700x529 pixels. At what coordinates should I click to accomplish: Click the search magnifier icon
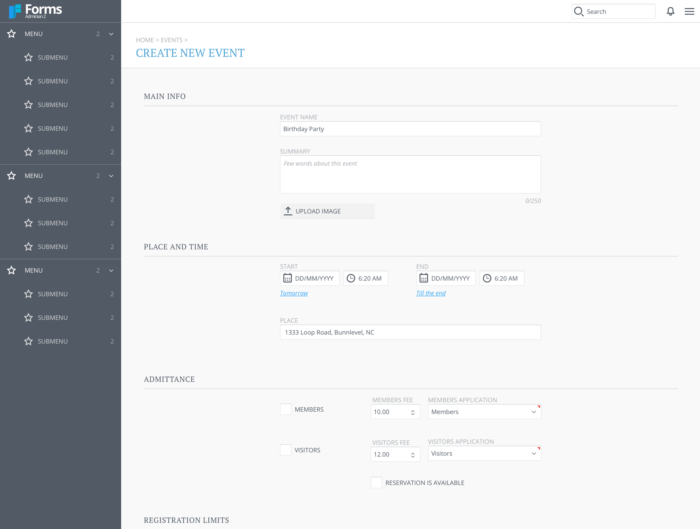579,11
